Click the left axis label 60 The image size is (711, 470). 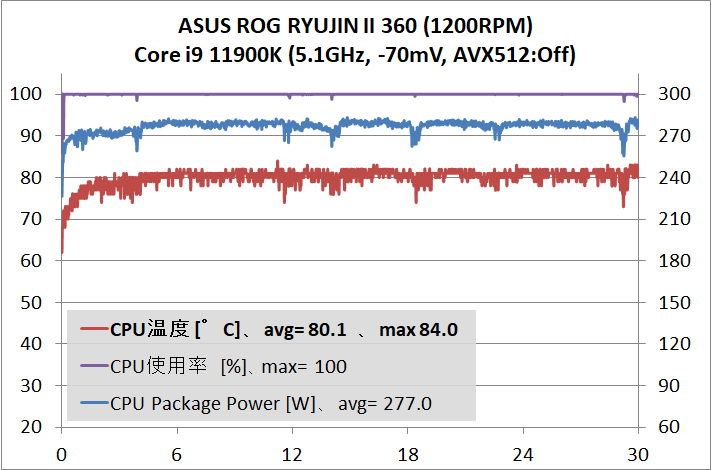coord(31,261)
